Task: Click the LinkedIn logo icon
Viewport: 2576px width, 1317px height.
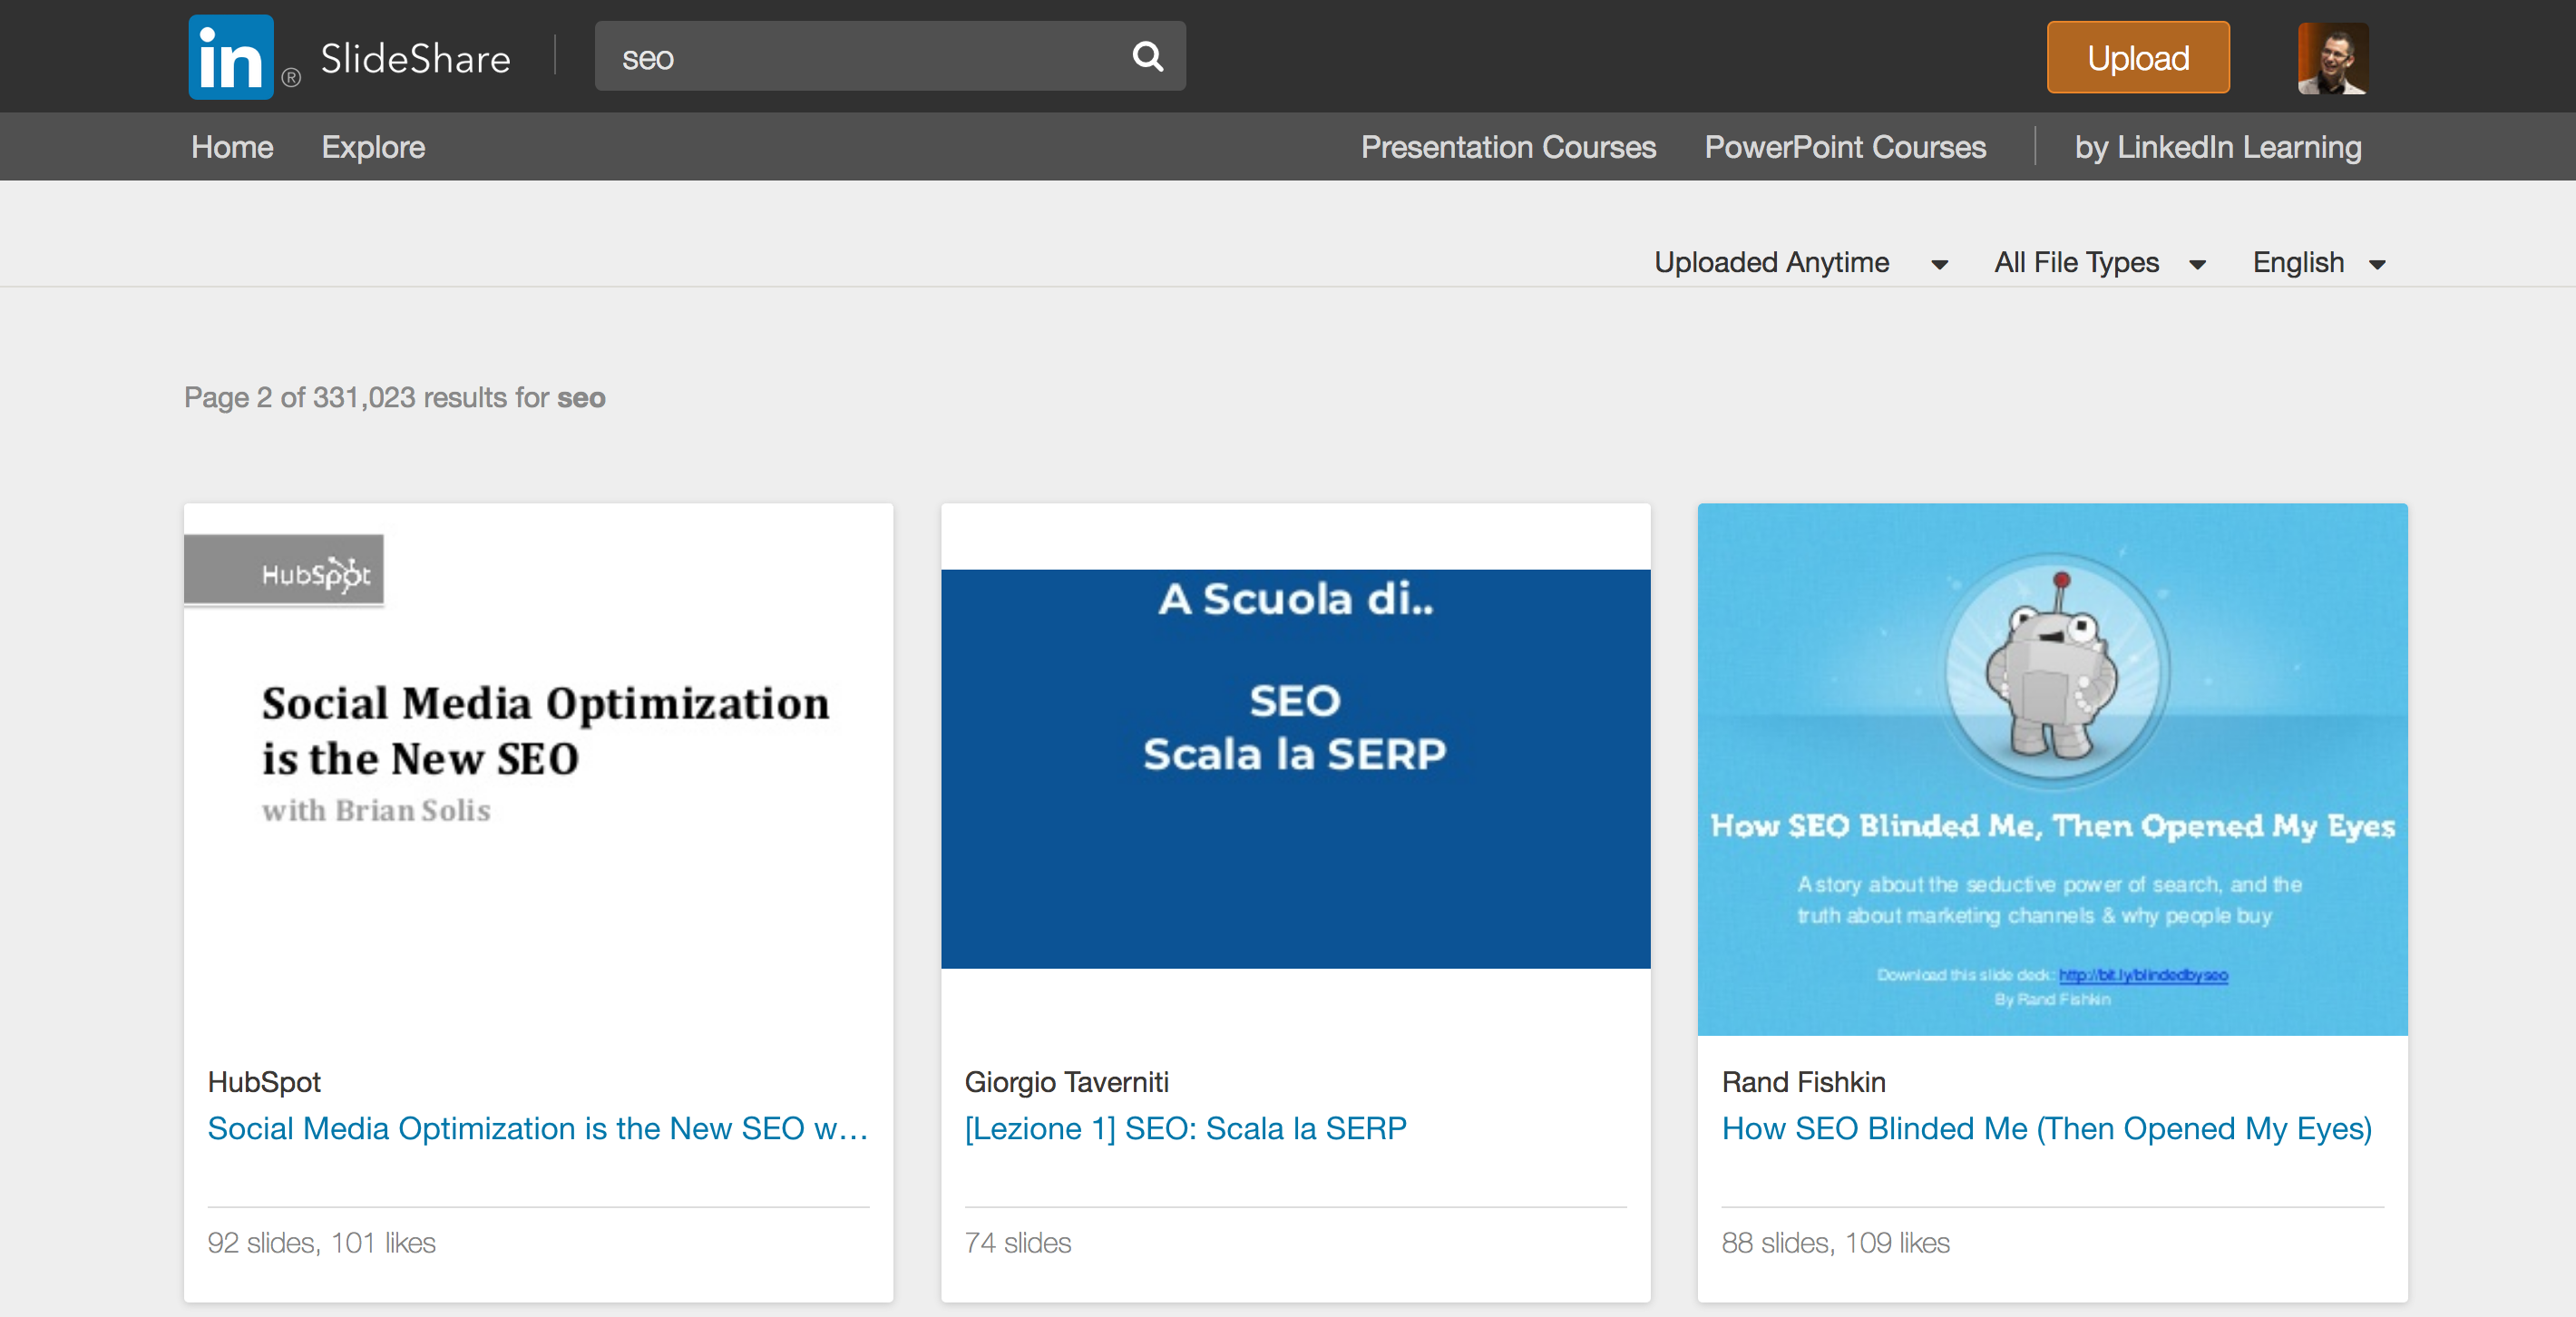Action: [231, 57]
